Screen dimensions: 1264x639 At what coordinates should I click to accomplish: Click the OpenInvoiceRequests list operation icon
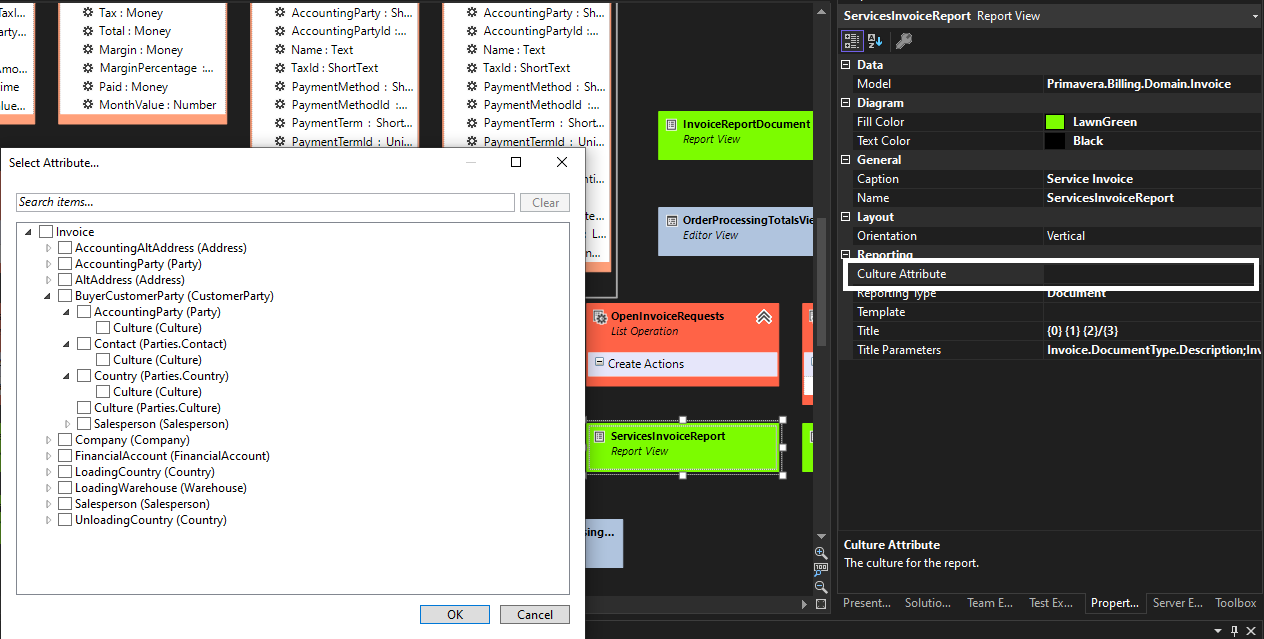(x=600, y=316)
